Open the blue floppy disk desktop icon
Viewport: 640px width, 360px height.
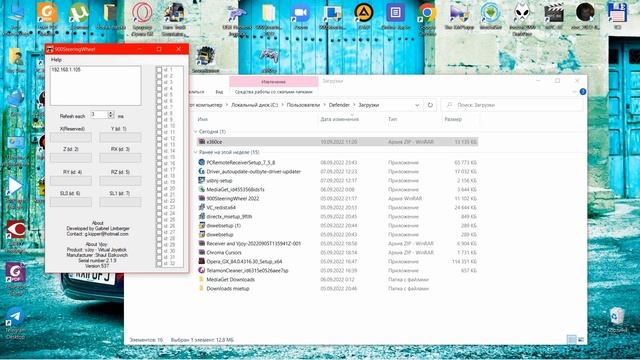[617, 13]
